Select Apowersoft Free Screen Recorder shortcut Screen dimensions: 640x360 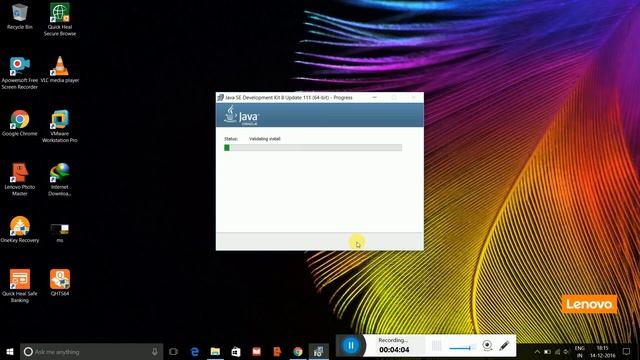(x=19, y=73)
